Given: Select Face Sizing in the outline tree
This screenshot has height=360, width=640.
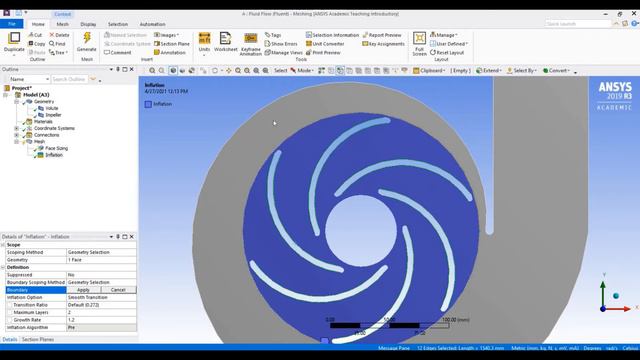Looking at the screenshot, I should pos(56,148).
